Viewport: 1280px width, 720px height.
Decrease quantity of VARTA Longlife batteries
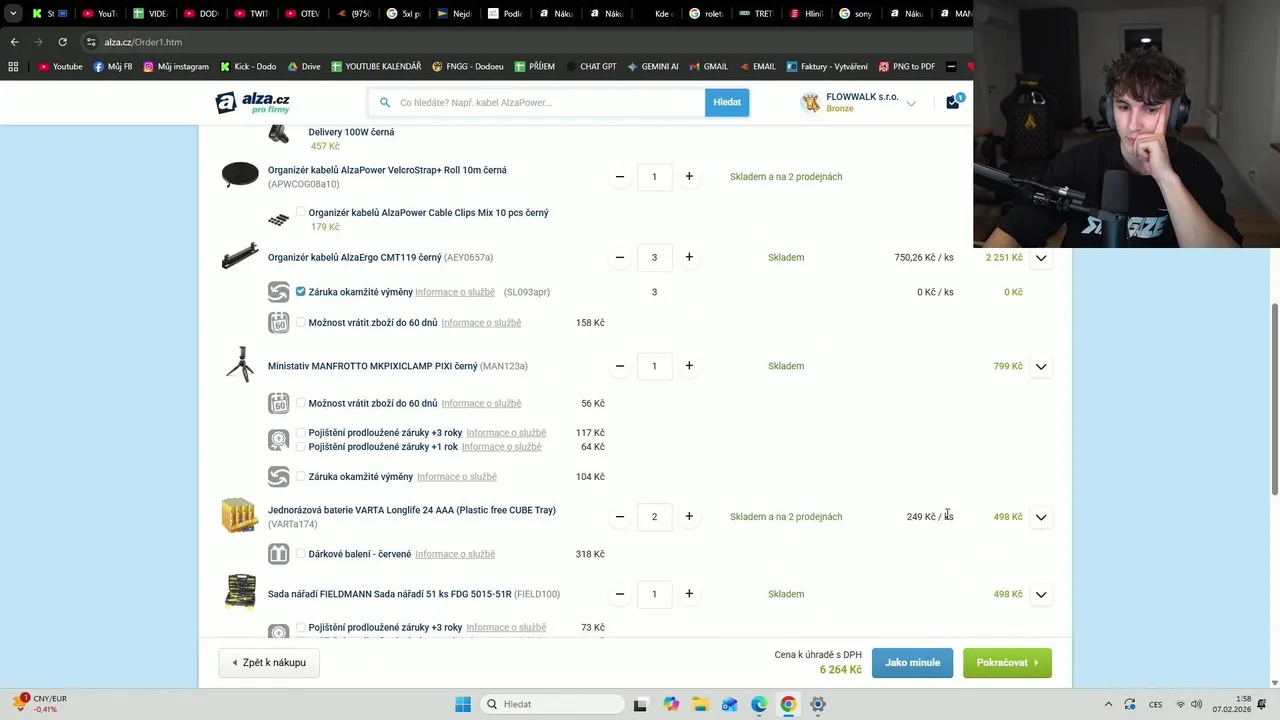(x=620, y=517)
